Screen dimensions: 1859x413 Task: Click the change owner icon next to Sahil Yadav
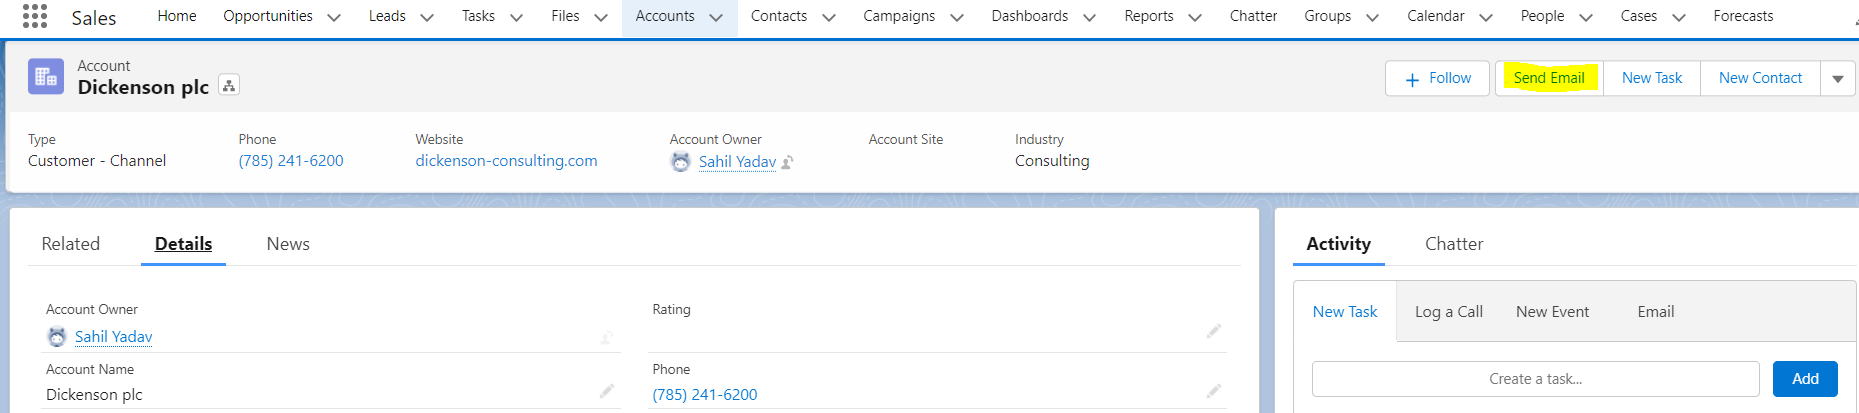pyautogui.click(x=788, y=162)
